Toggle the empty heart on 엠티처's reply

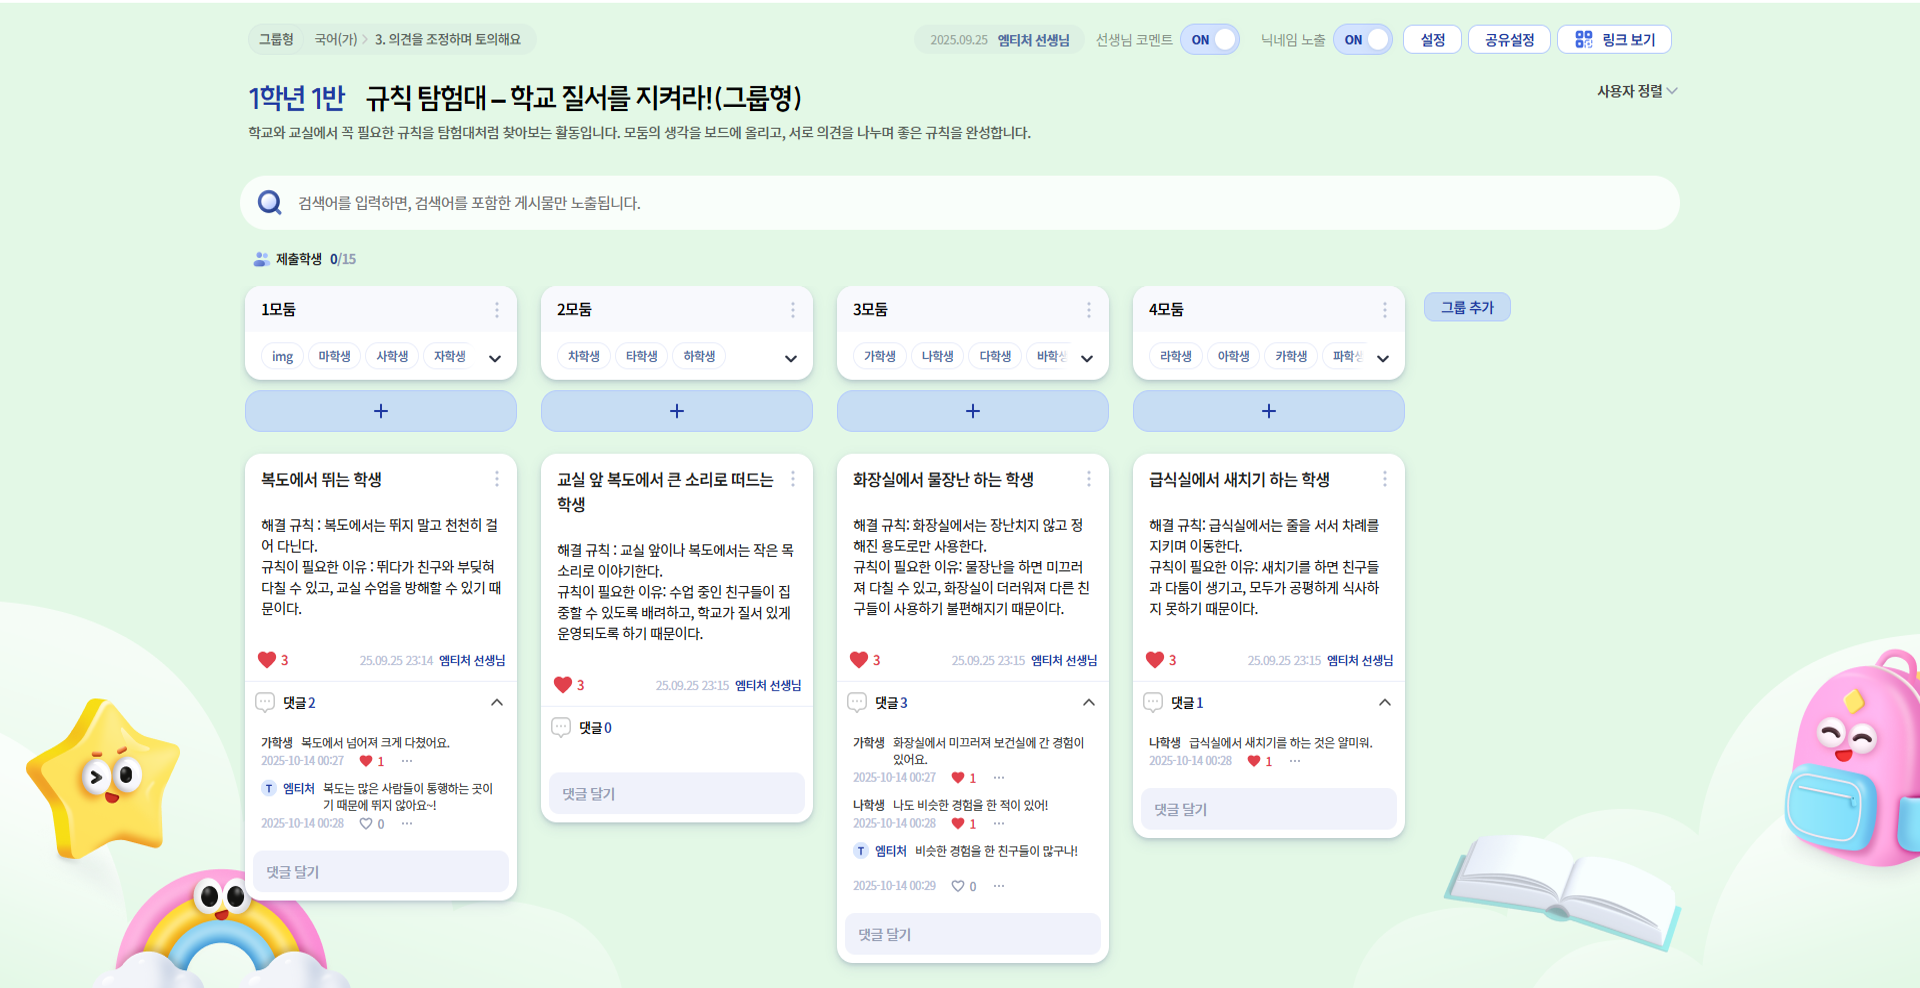[x=364, y=824]
